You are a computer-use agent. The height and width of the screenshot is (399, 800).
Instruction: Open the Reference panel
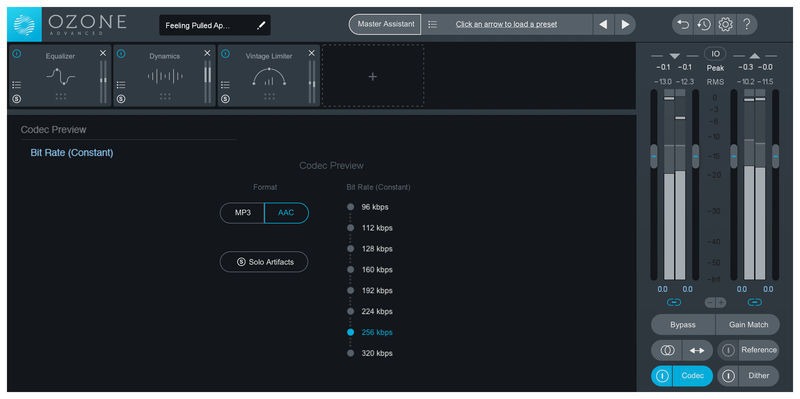(x=759, y=350)
